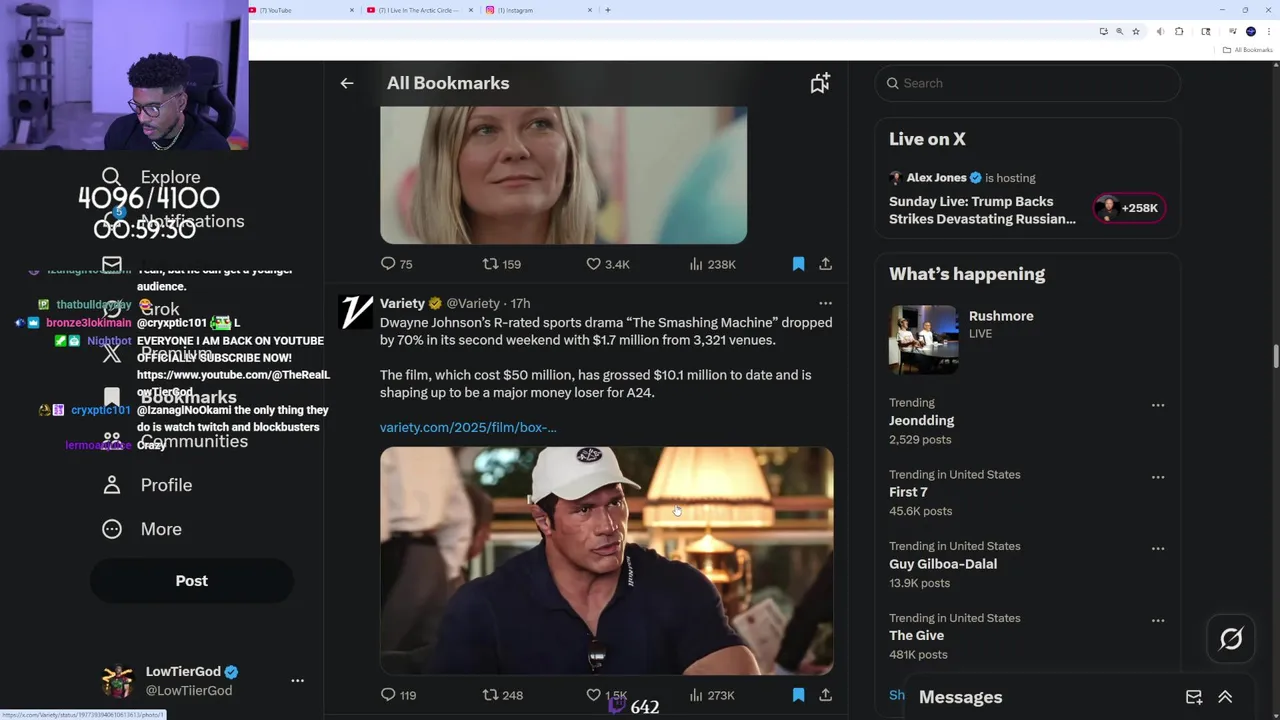Share the Variety post
This screenshot has height=720, width=1280.
coord(825,695)
